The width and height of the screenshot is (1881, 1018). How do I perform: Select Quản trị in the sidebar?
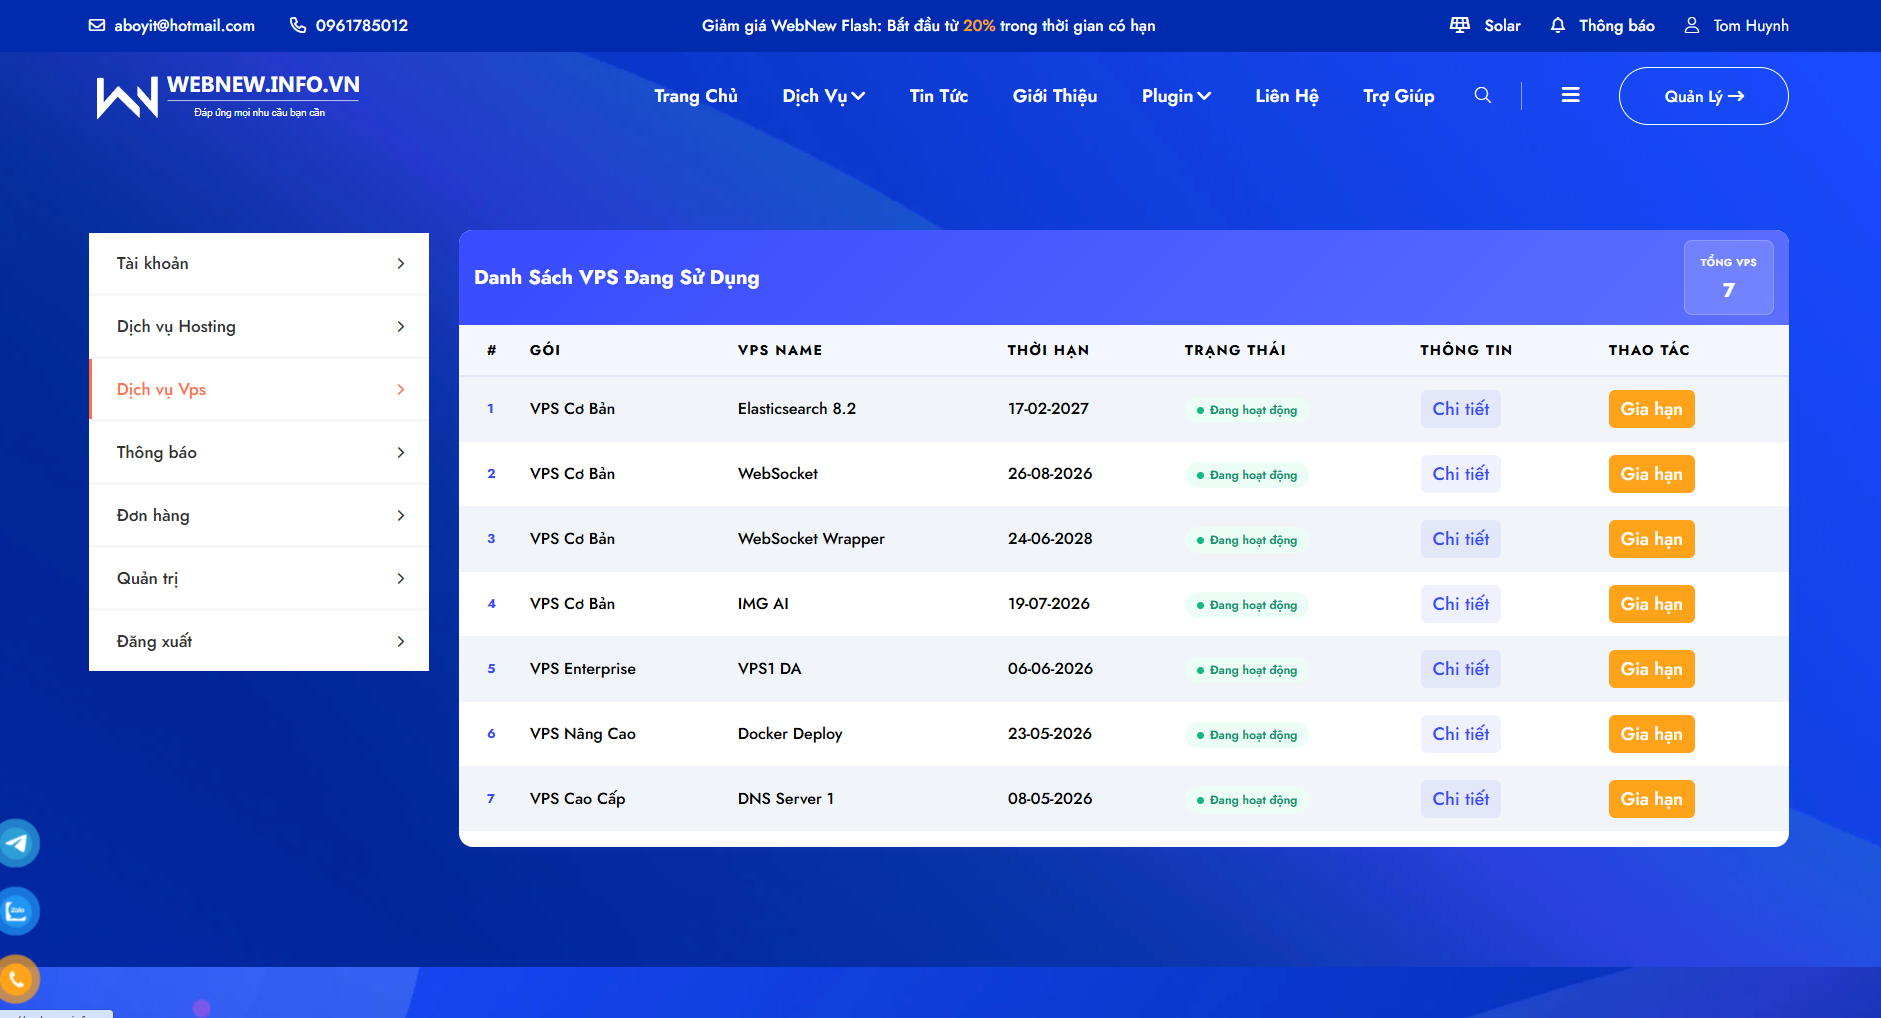click(x=259, y=579)
